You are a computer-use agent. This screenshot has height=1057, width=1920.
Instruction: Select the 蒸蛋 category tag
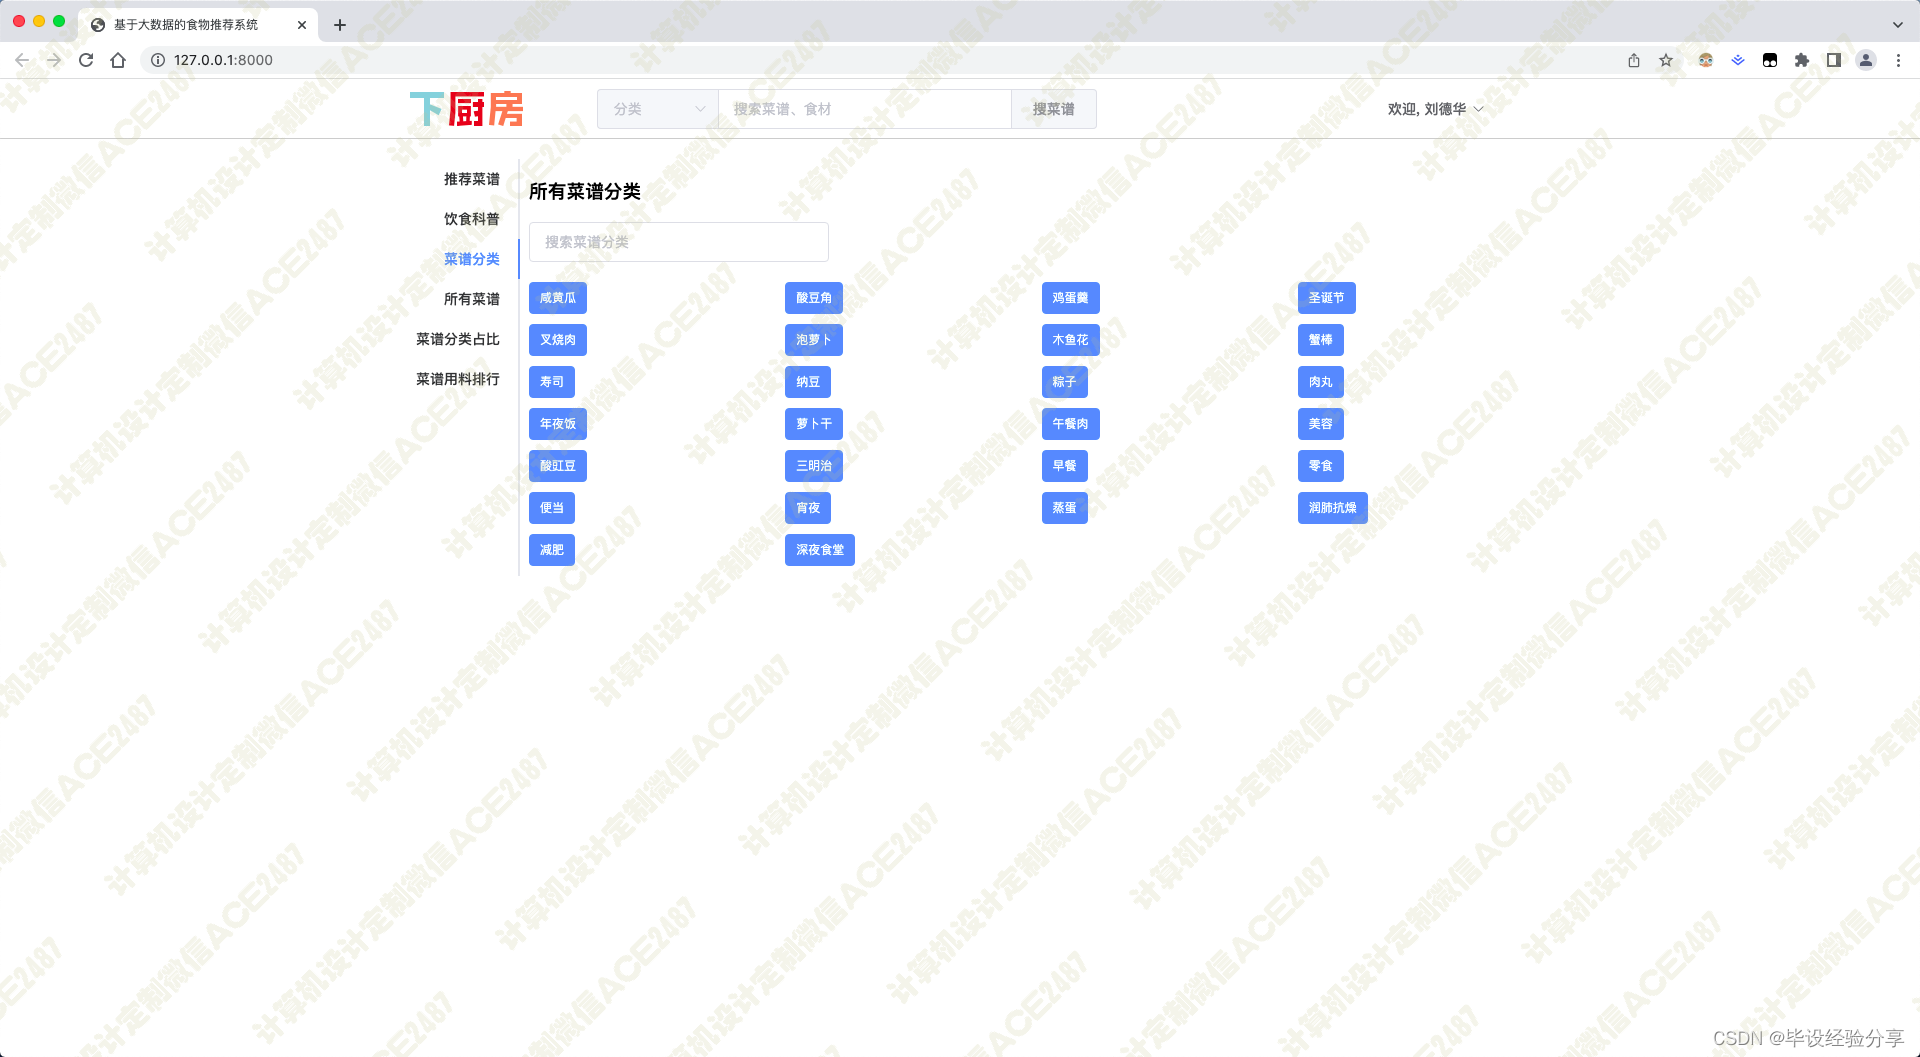[x=1065, y=508]
